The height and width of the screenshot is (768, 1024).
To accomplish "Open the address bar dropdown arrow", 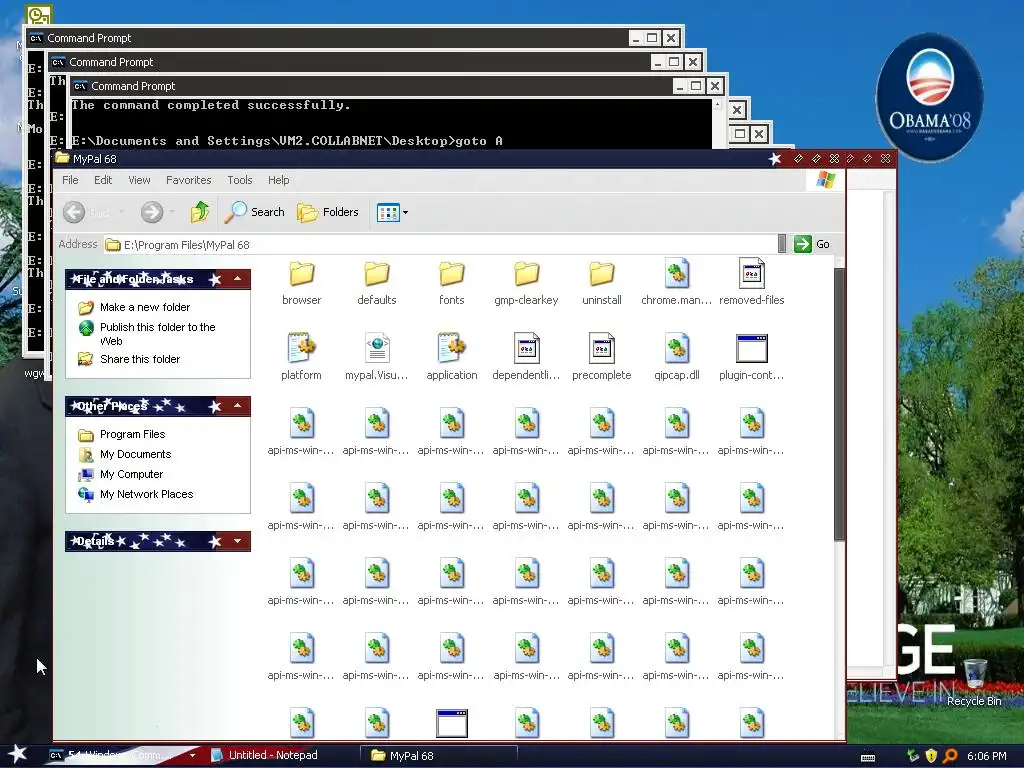I will [x=782, y=244].
